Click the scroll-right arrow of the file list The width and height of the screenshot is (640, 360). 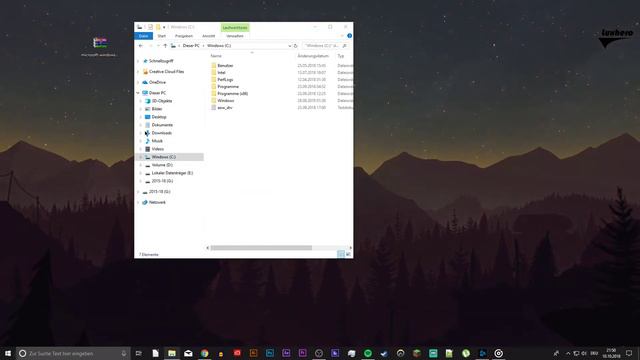pyautogui.click(x=350, y=248)
